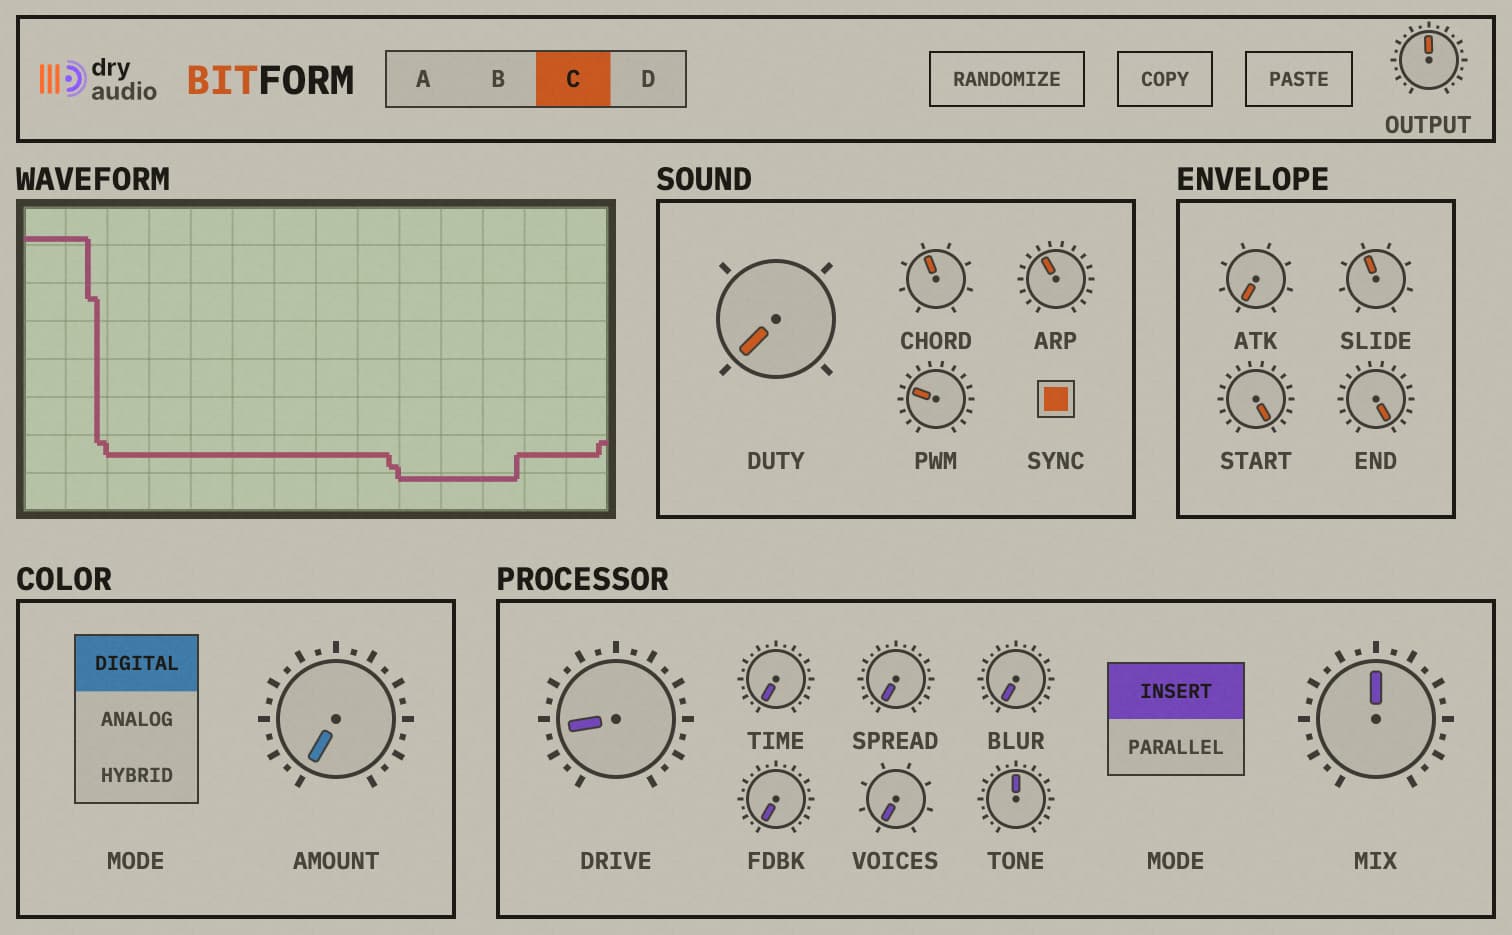
Task: Click the BITFORM title text
Action: pos(270,80)
